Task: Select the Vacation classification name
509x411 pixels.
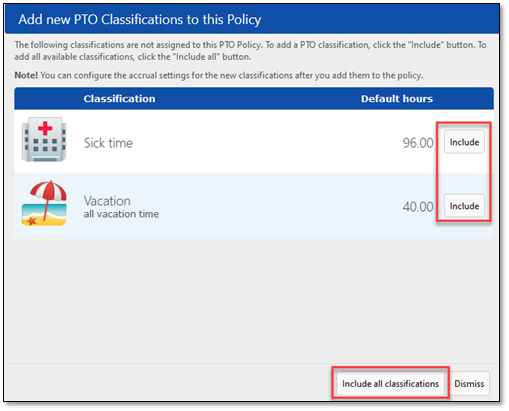Action: (x=107, y=201)
